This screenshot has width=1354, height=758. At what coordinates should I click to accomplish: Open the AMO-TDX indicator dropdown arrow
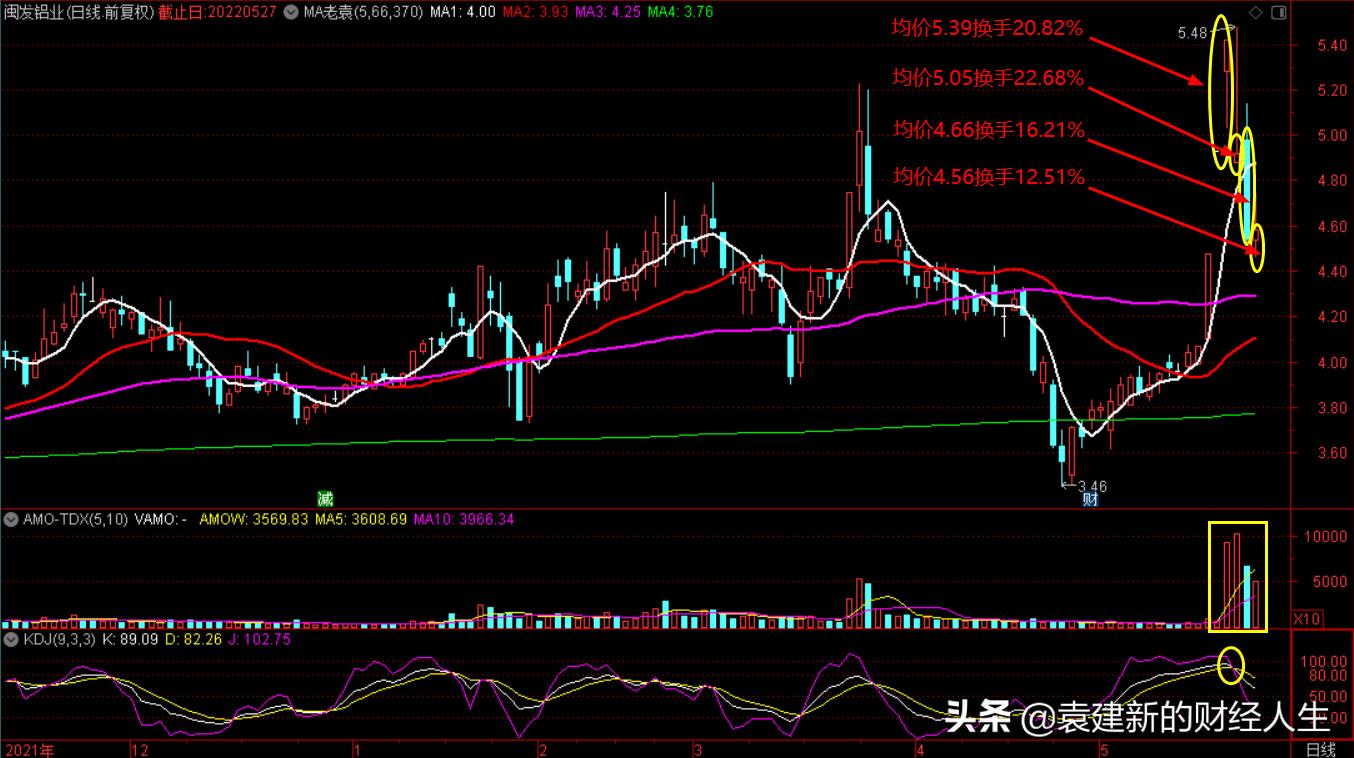[x=11, y=519]
